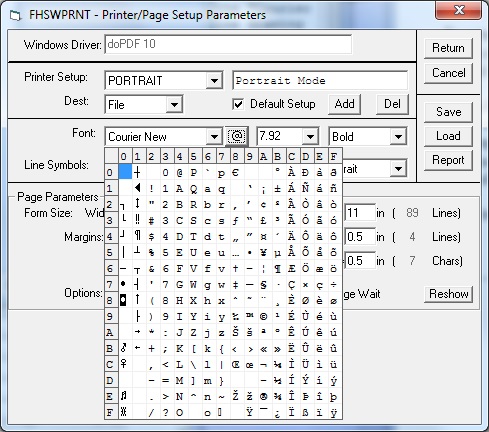Click the Portrait Mode description field
Screen dimensions: 489x432
point(320,80)
